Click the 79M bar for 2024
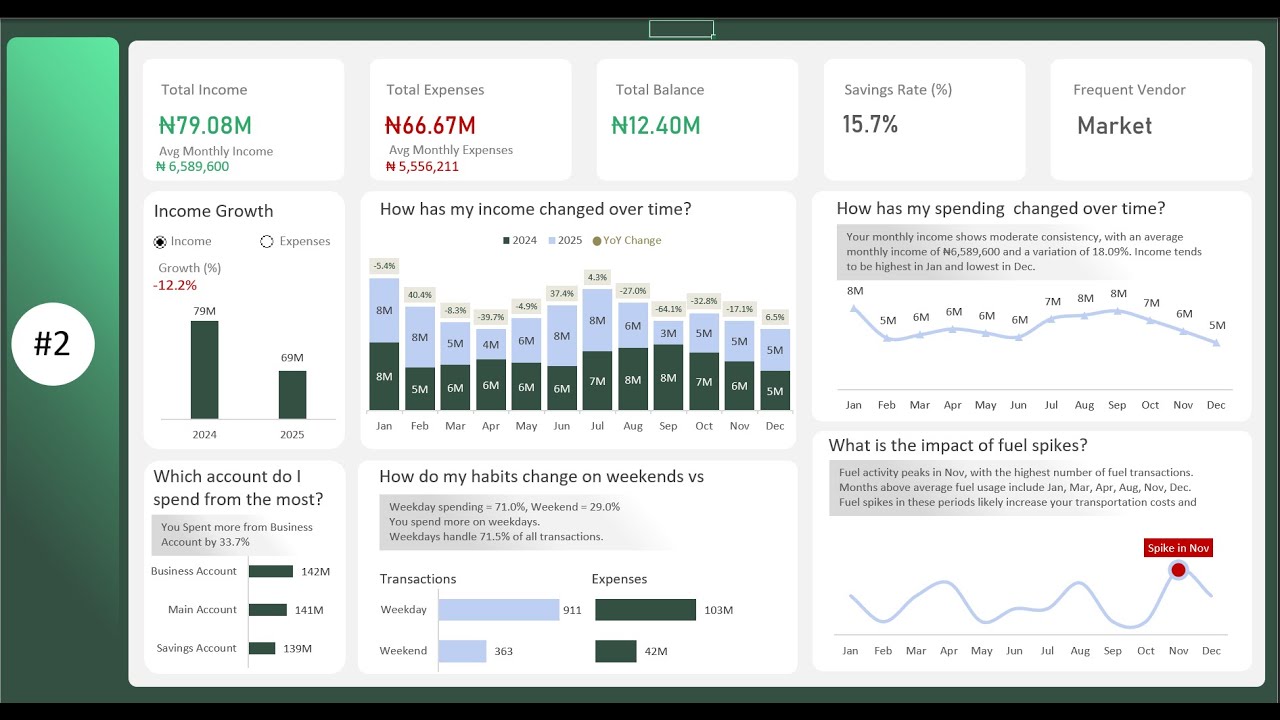The image size is (1280, 720). pos(204,369)
